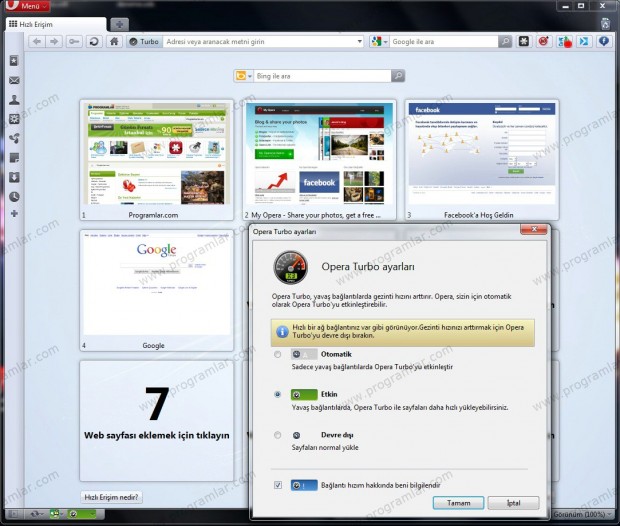
Task: Focus the Google ile ara field
Action: click(444, 42)
